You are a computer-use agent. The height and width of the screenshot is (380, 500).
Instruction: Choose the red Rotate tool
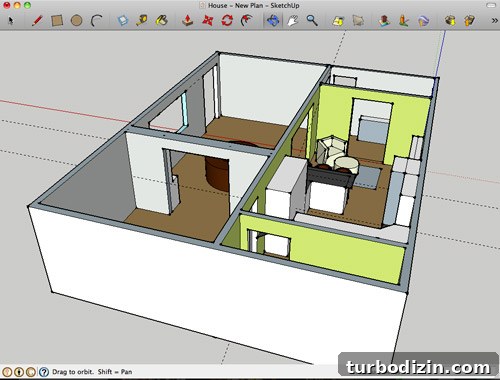click(x=227, y=21)
